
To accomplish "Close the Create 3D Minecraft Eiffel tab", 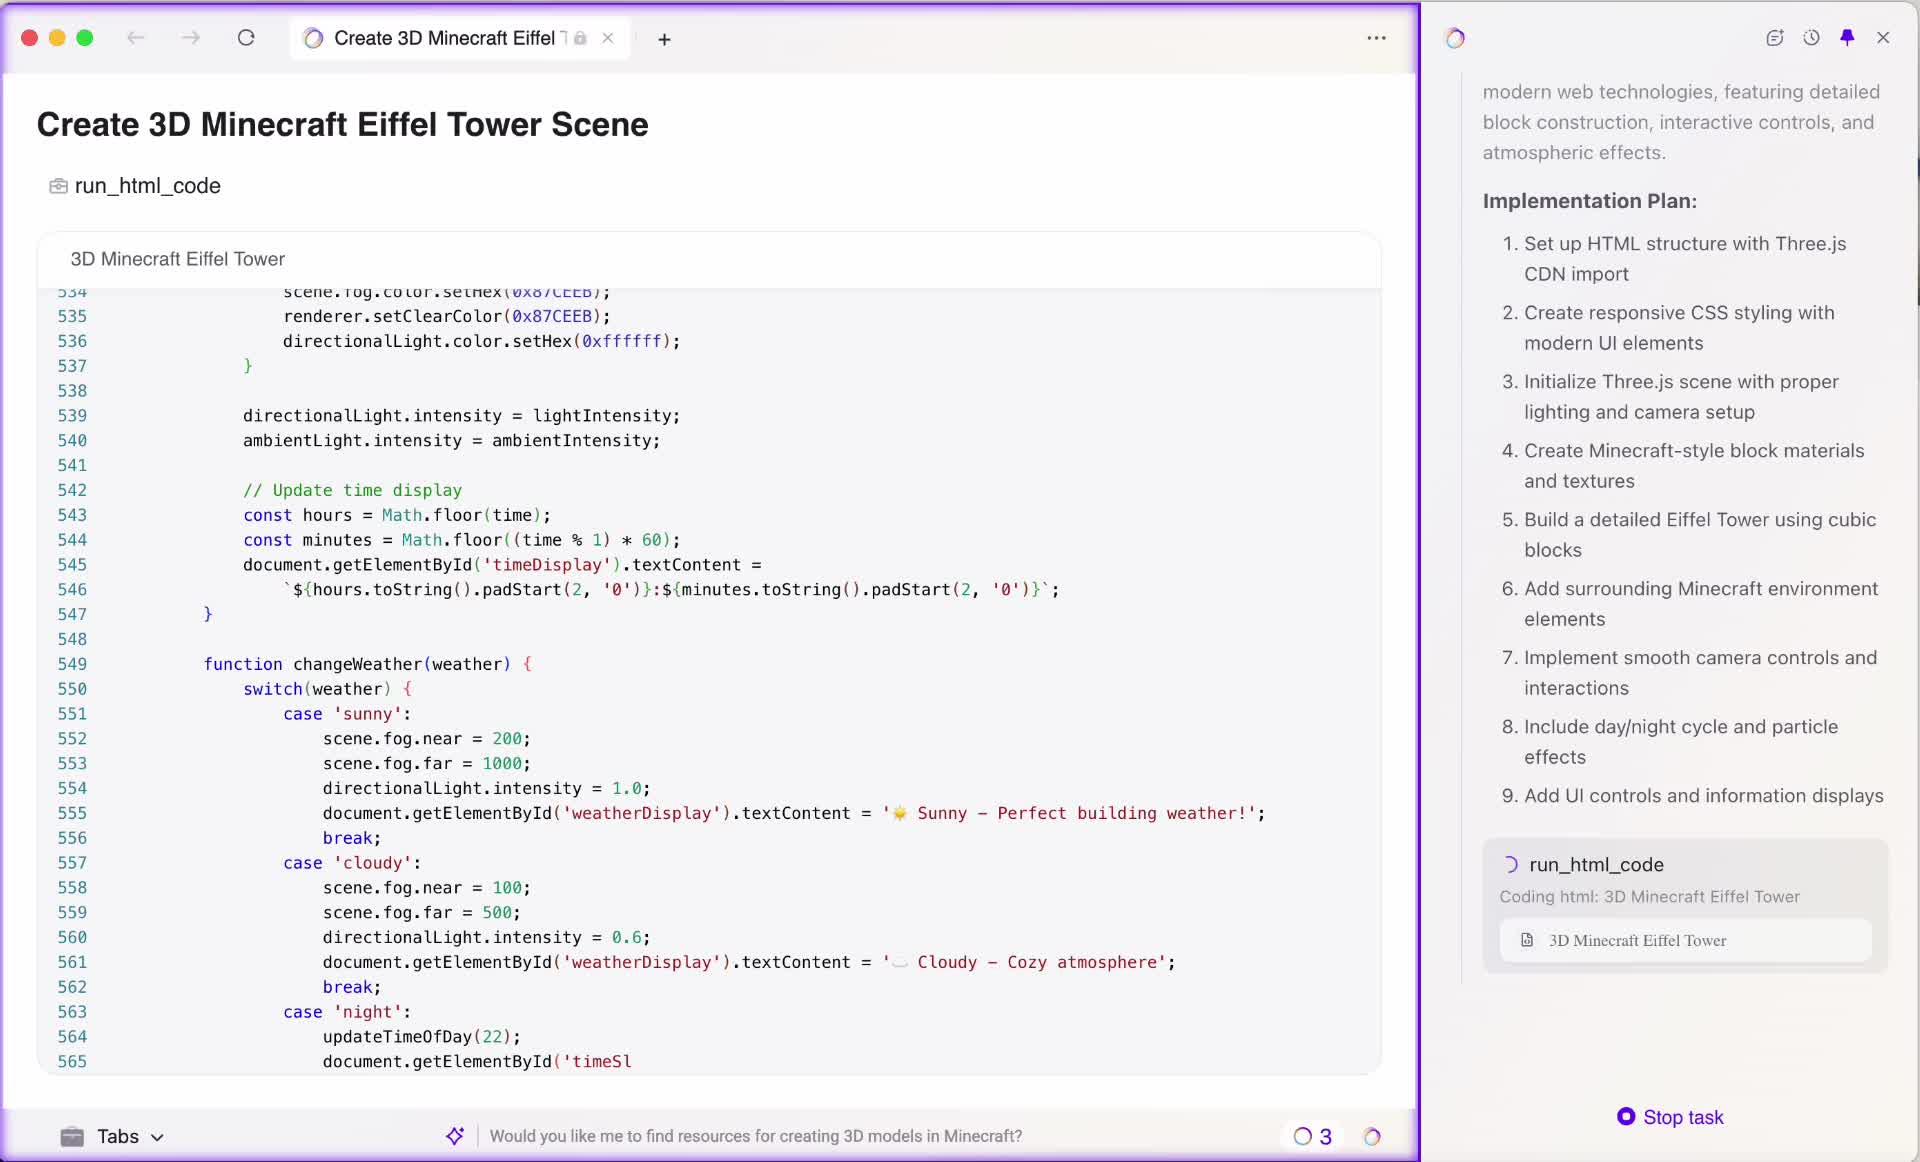I will (x=608, y=38).
